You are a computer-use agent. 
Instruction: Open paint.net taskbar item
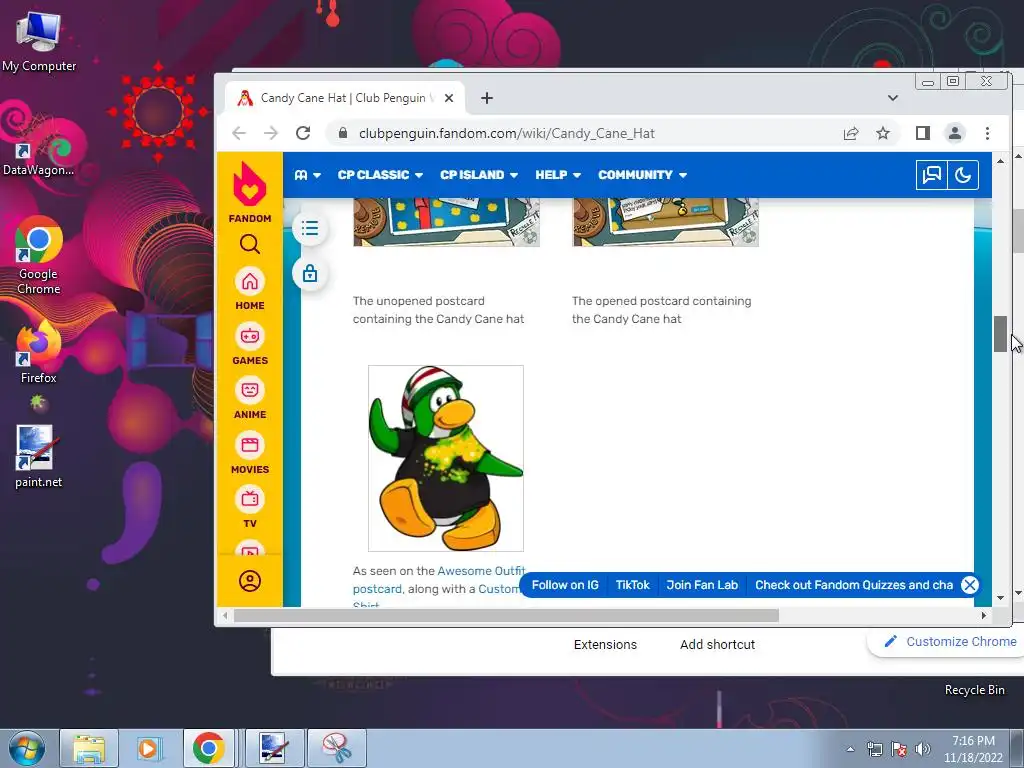[274, 748]
